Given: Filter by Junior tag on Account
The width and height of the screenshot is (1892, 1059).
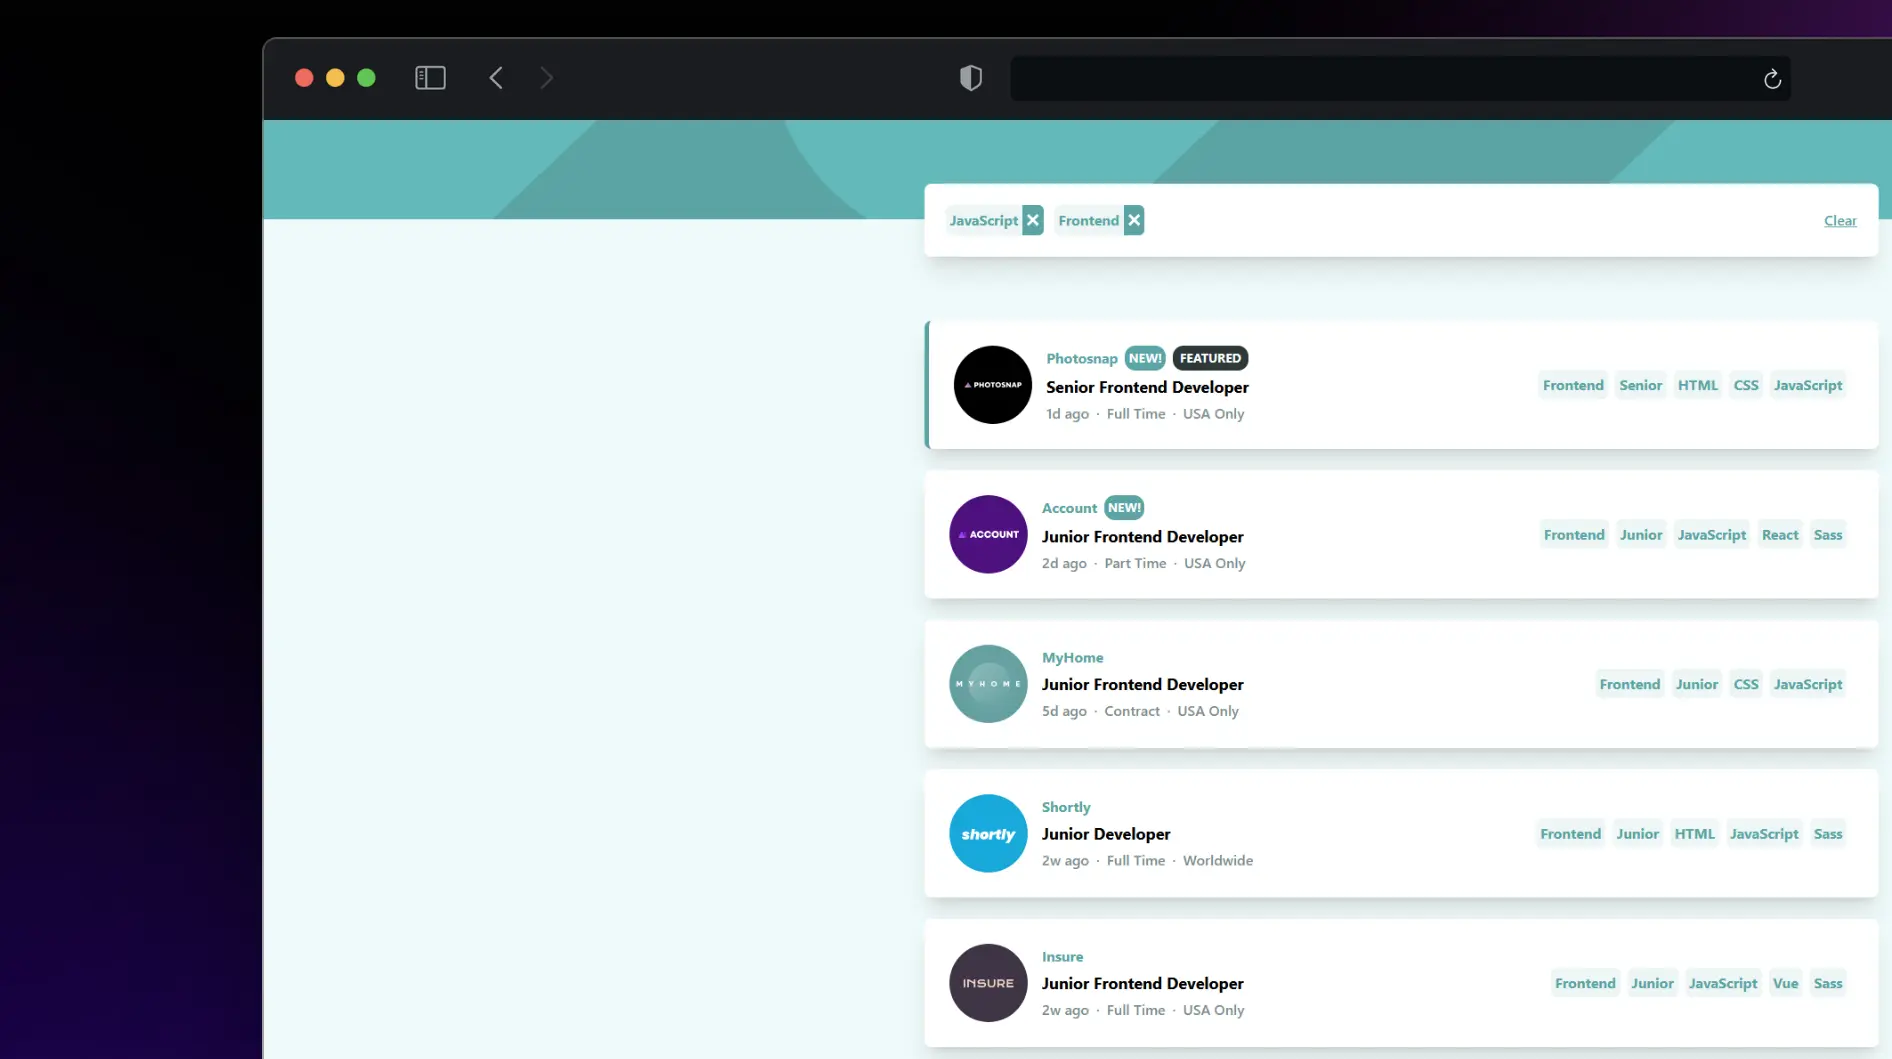Looking at the screenshot, I should [x=1640, y=534].
